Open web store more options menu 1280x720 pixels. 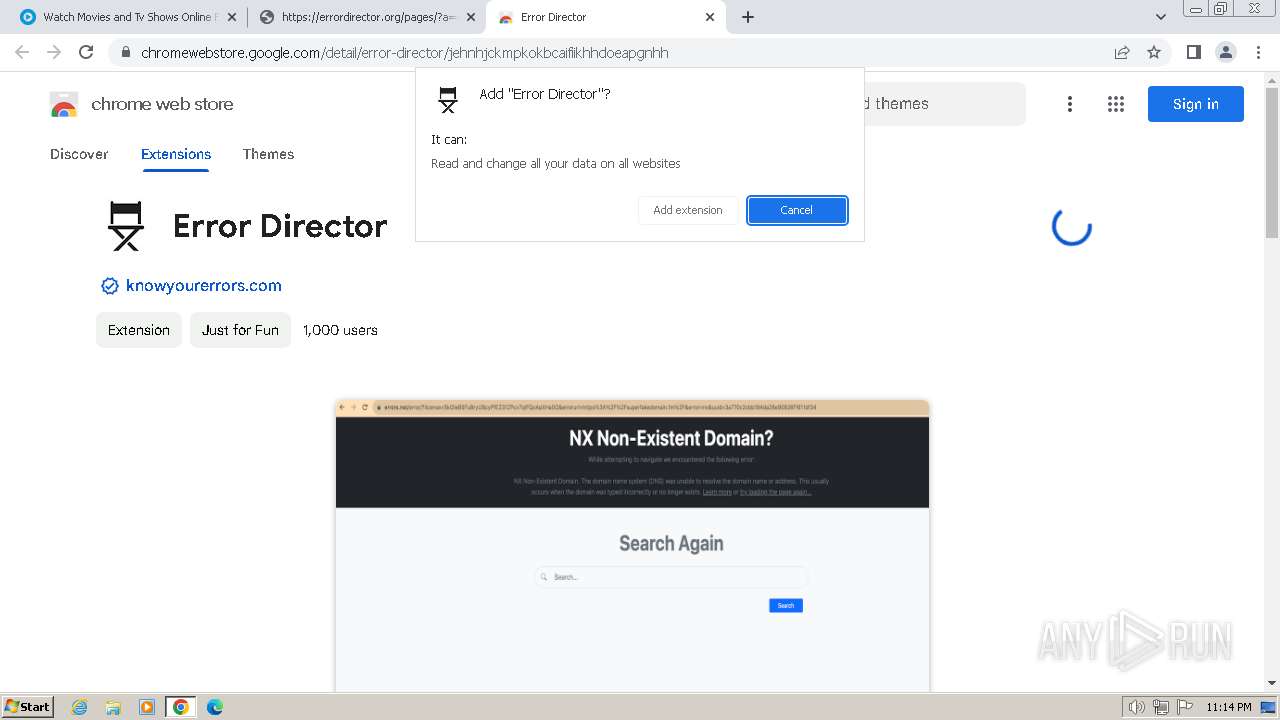point(1070,104)
